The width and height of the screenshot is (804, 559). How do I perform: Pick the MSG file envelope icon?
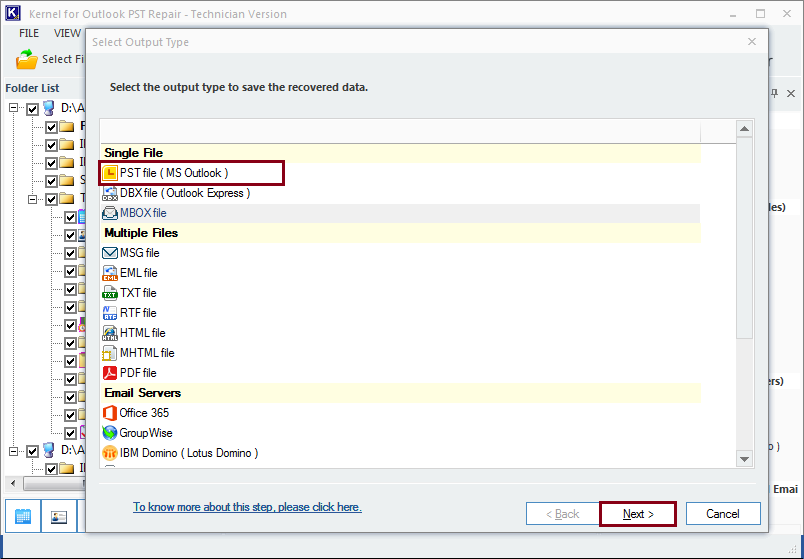(x=110, y=253)
